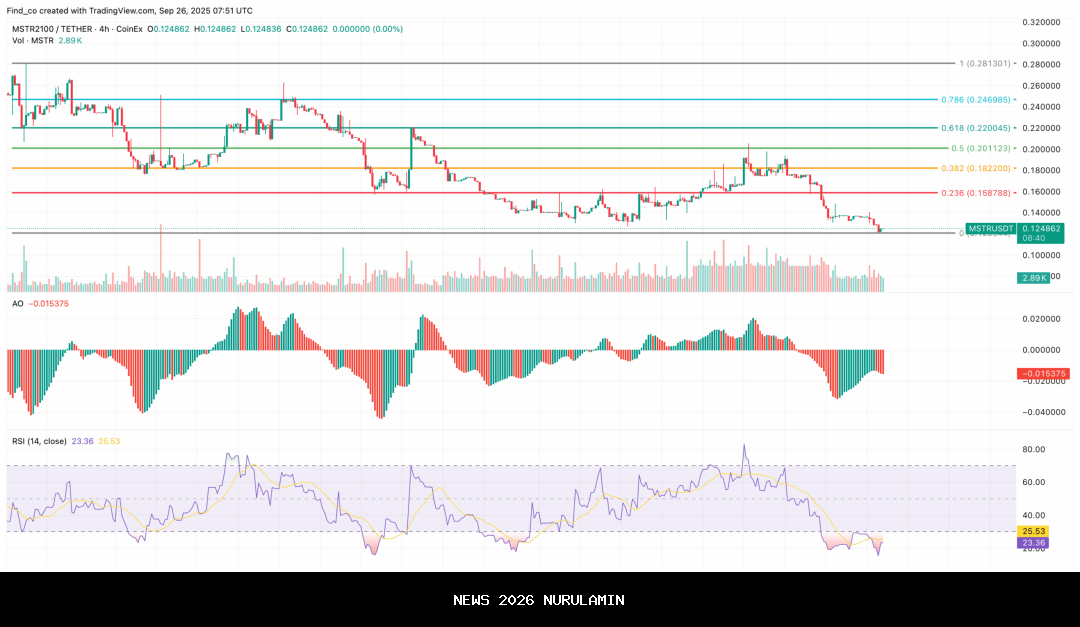Click the AO indicator legend label

(x=17, y=302)
